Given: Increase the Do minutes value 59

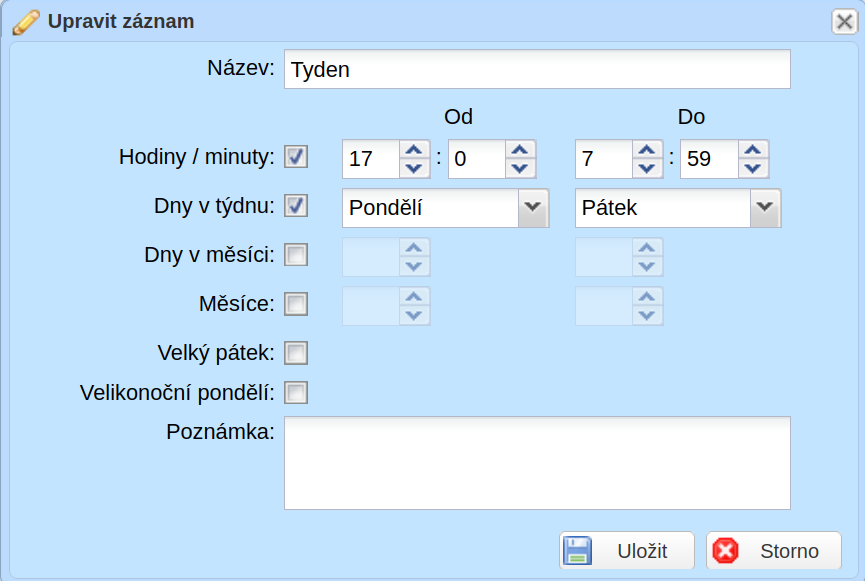Looking at the screenshot, I should coord(753,150).
